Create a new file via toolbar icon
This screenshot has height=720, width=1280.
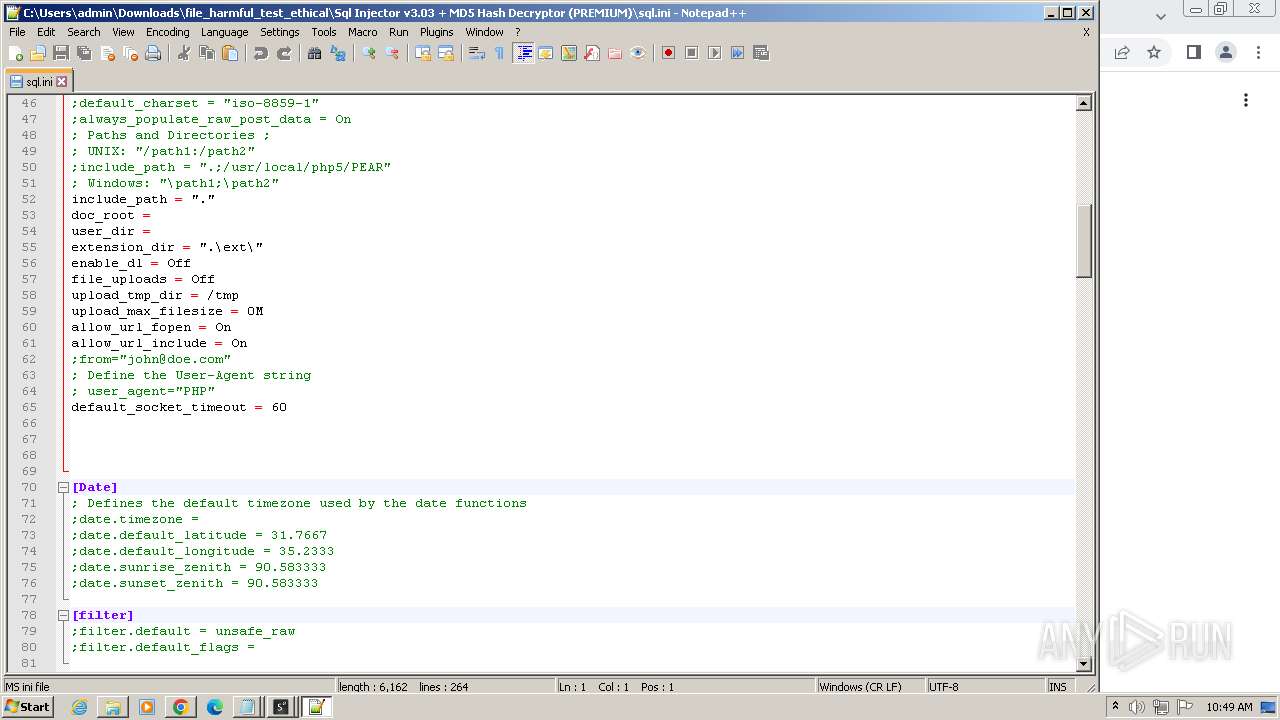point(16,53)
